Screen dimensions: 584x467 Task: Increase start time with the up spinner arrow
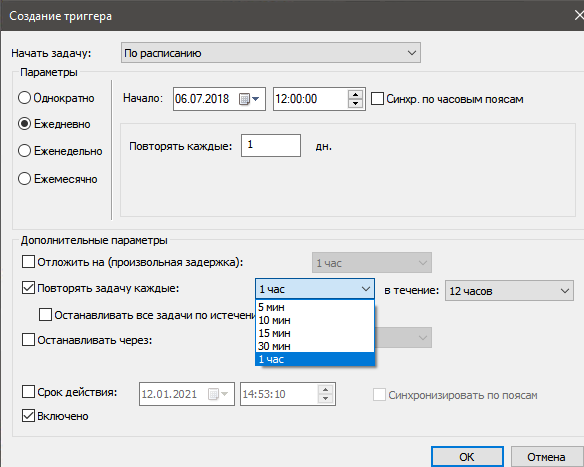coord(355,95)
